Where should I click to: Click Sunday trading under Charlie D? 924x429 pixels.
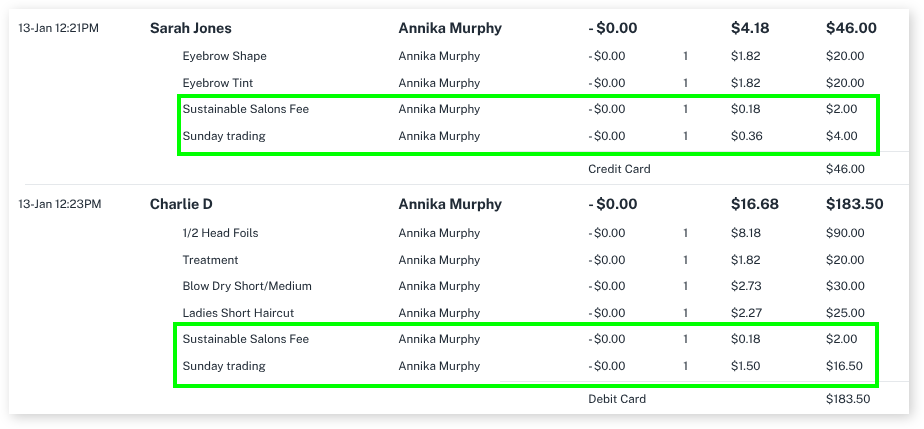[x=224, y=366]
